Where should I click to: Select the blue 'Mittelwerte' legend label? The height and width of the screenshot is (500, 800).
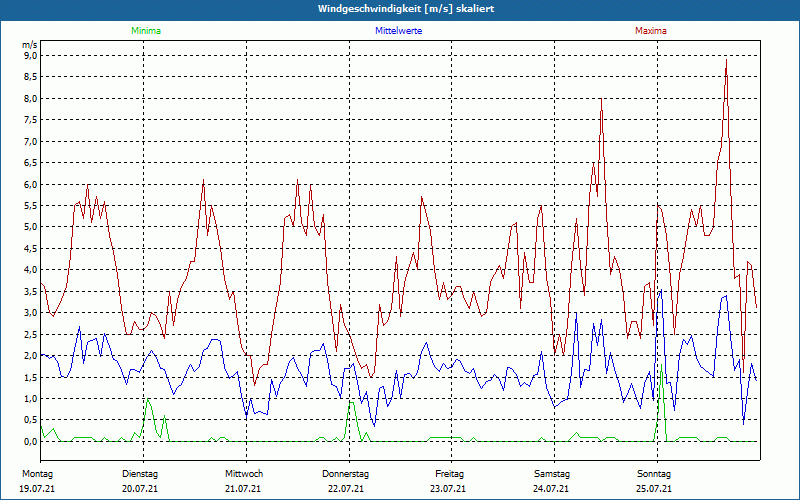[398, 31]
